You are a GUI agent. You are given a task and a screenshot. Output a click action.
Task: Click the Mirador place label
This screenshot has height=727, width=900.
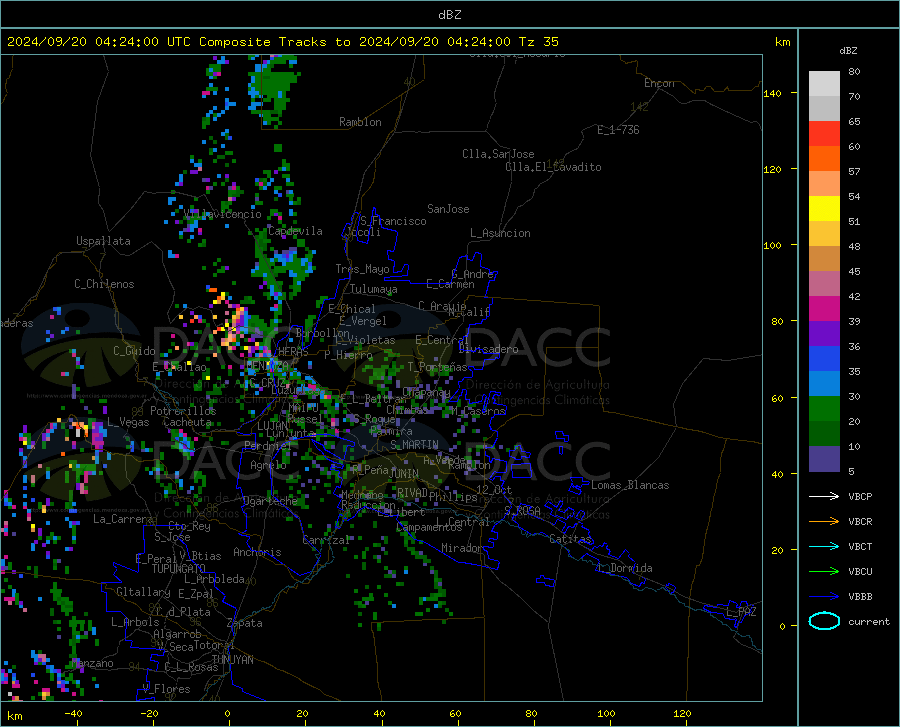point(461,548)
